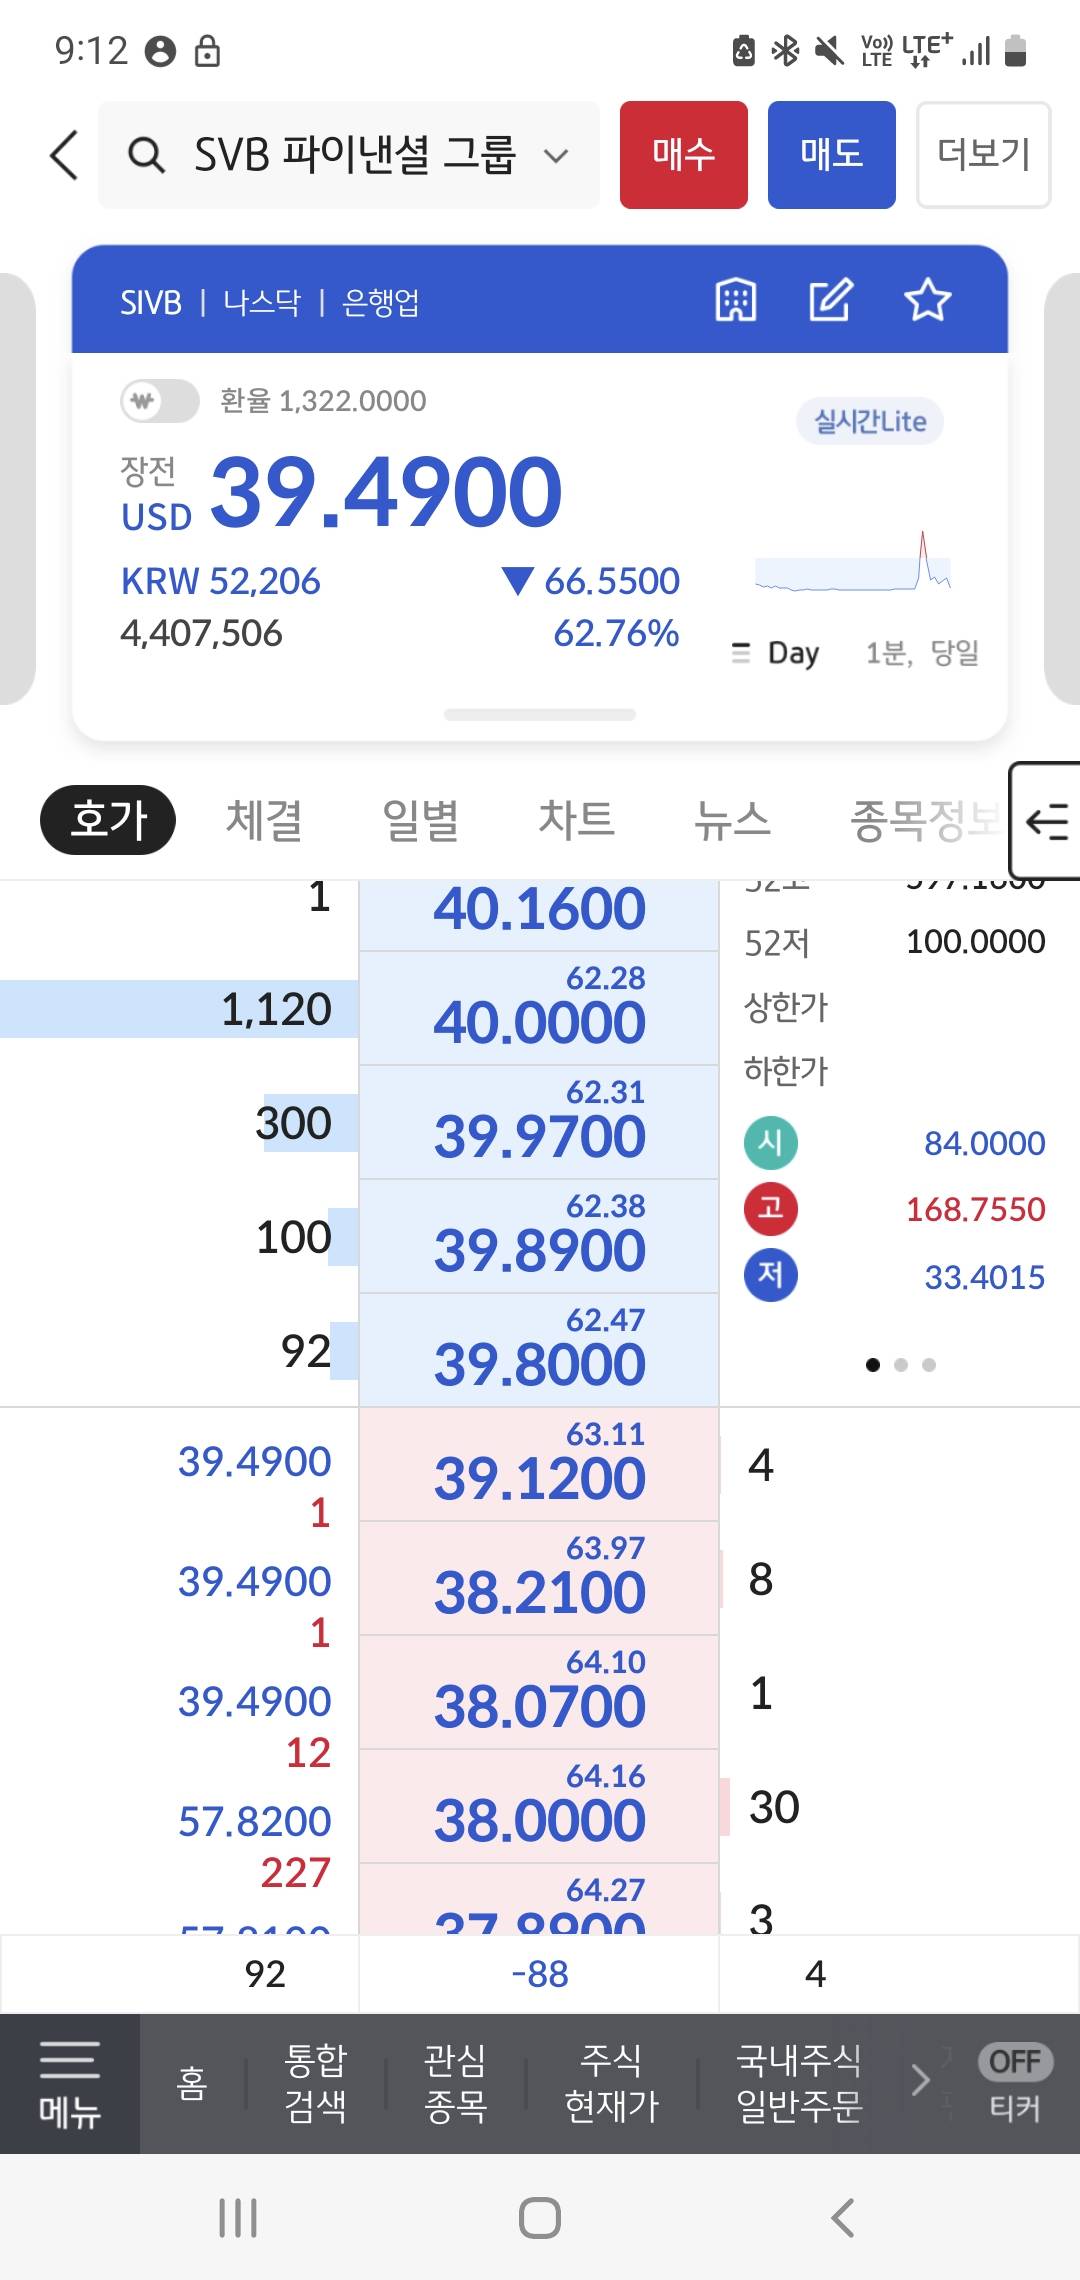1080x2280 pixels.
Task: Tap the memo edit pencil icon
Action: (x=830, y=300)
